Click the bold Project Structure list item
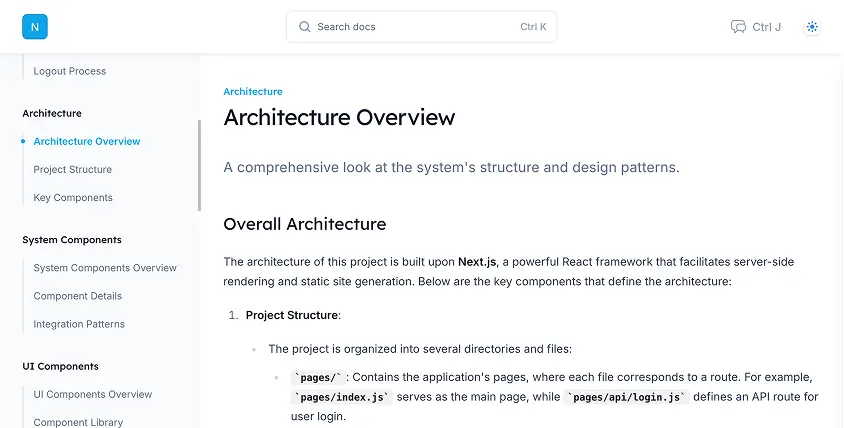Image resolution: width=844 pixels, height=428 pixels. click(x=292, y=315)
